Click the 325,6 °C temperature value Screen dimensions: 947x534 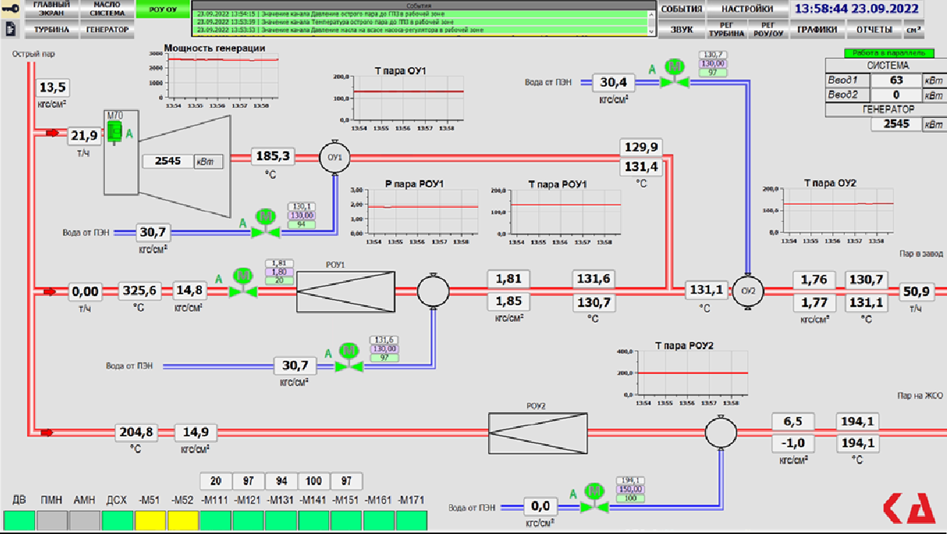click(140, 291)
